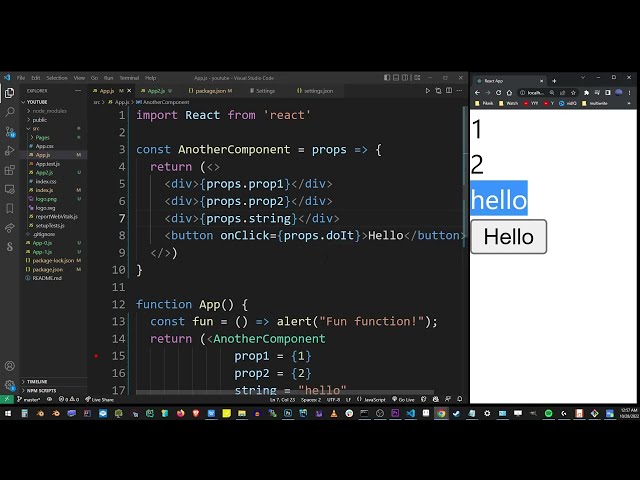Reload the React App page in Chrome
Viewport: 640px width, 480px height.
tap(498, 93)
